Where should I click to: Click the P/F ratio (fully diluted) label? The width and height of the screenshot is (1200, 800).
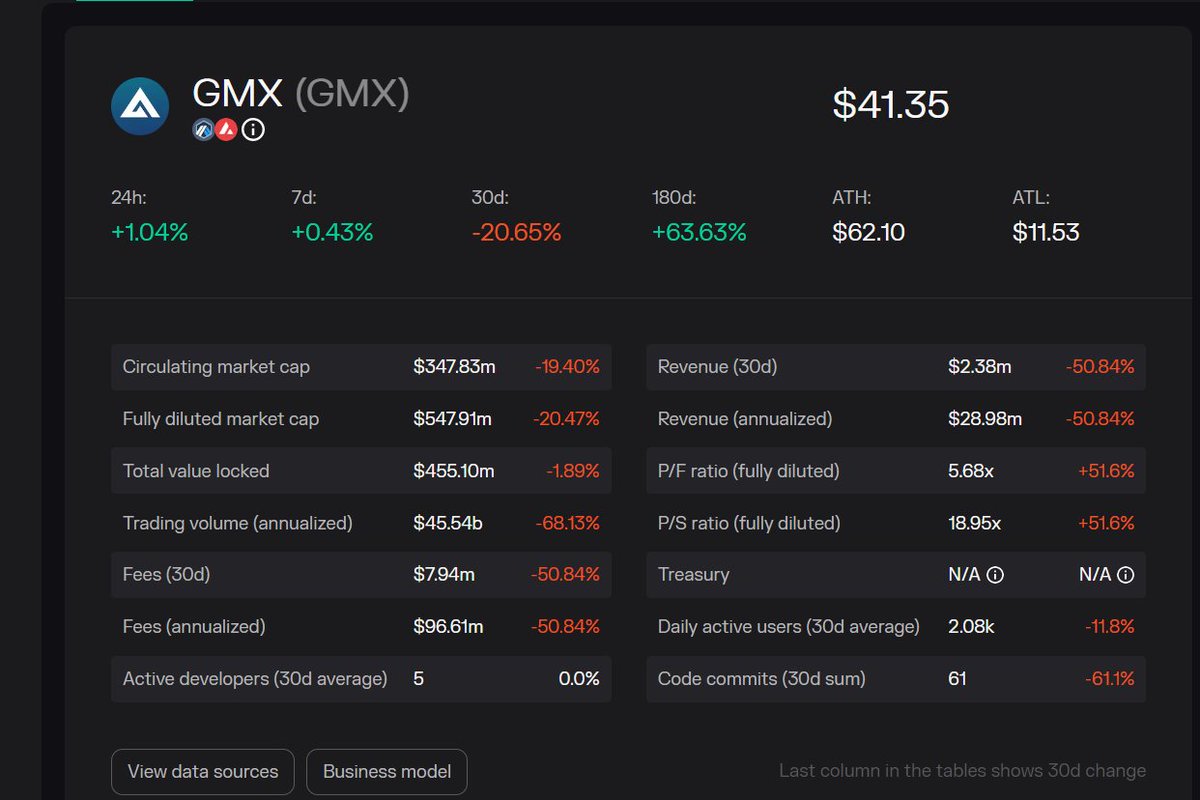pos(749,471)
